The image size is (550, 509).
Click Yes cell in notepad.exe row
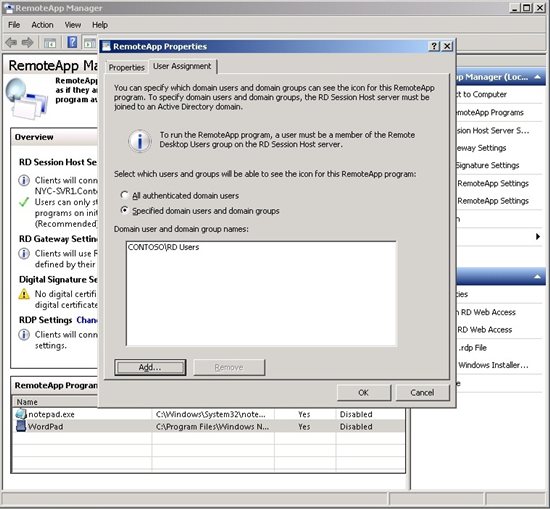click(304, 414)
